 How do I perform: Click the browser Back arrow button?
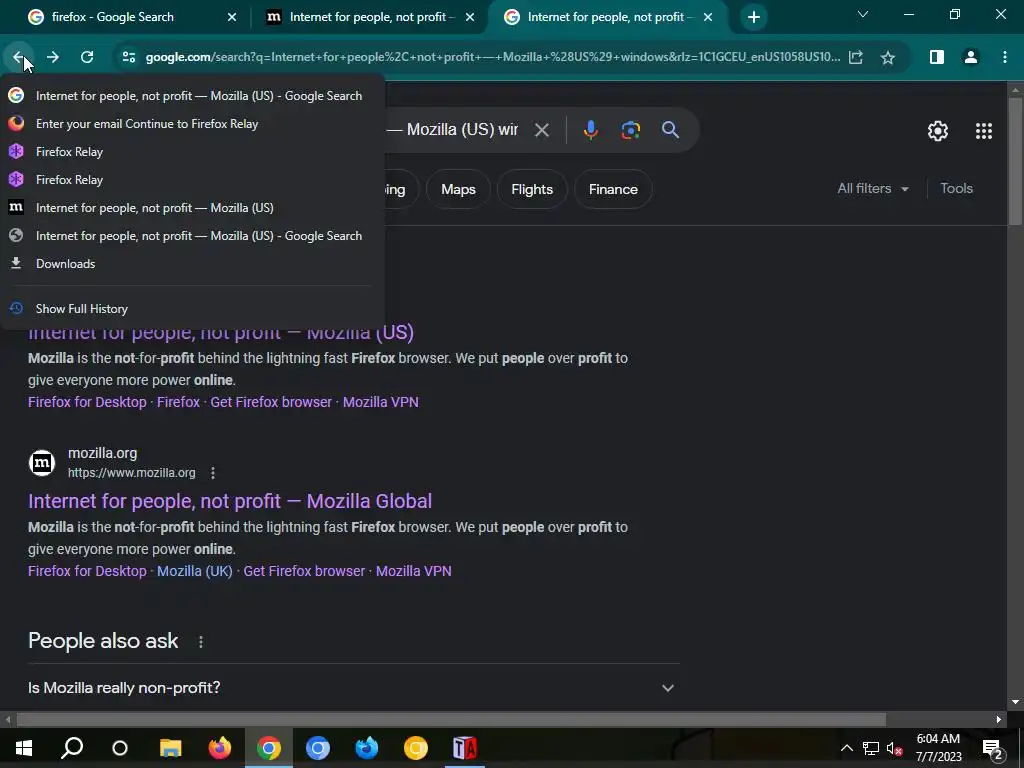[19, 57]
